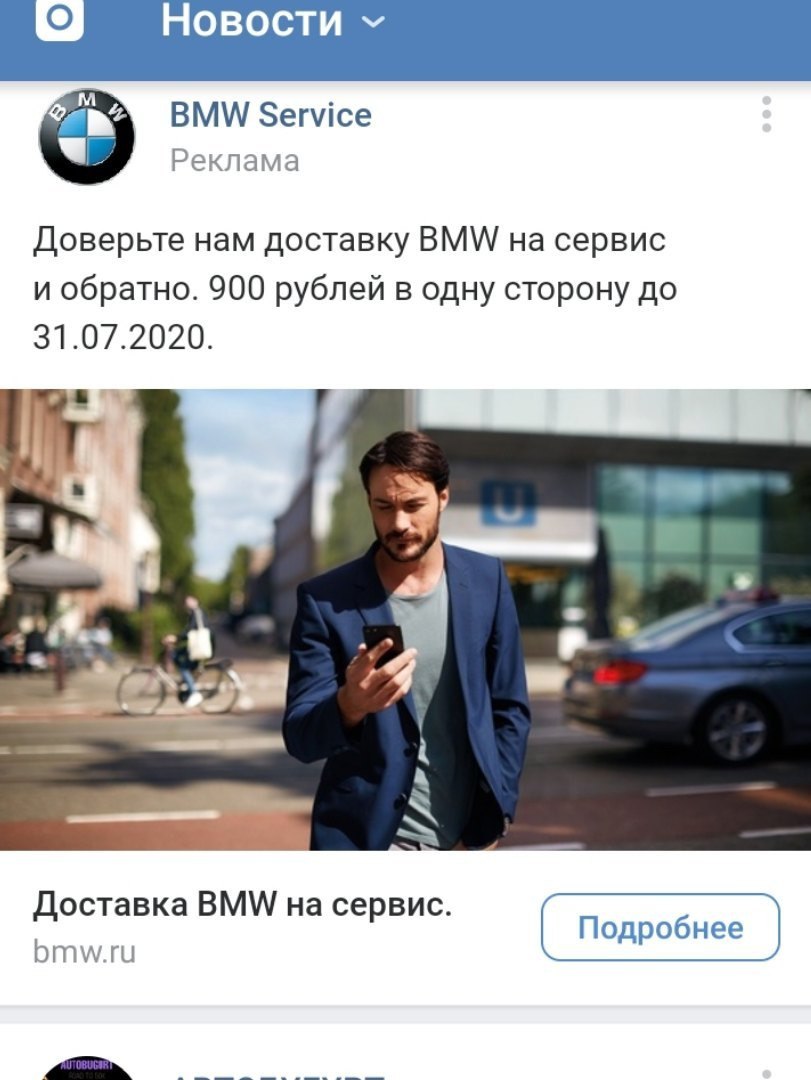The height and width of the screenshot is (1080, 811).
Task: Open the camera icon in header
Action: click(59, 19)
